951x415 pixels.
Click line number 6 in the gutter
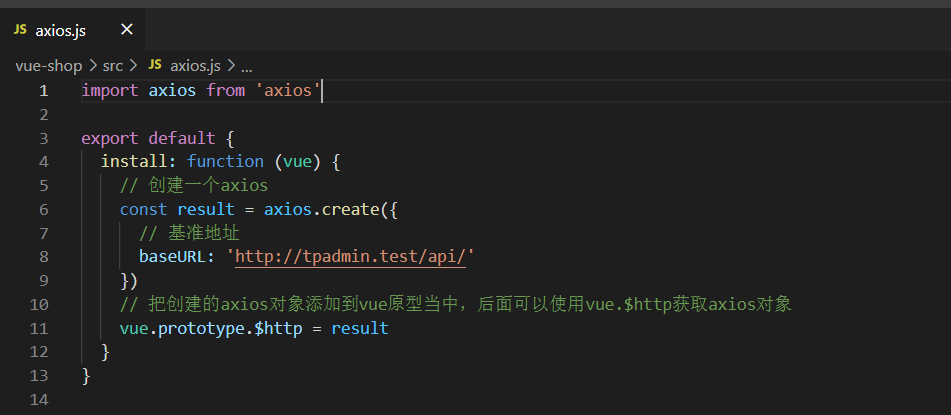pos(43,209)
